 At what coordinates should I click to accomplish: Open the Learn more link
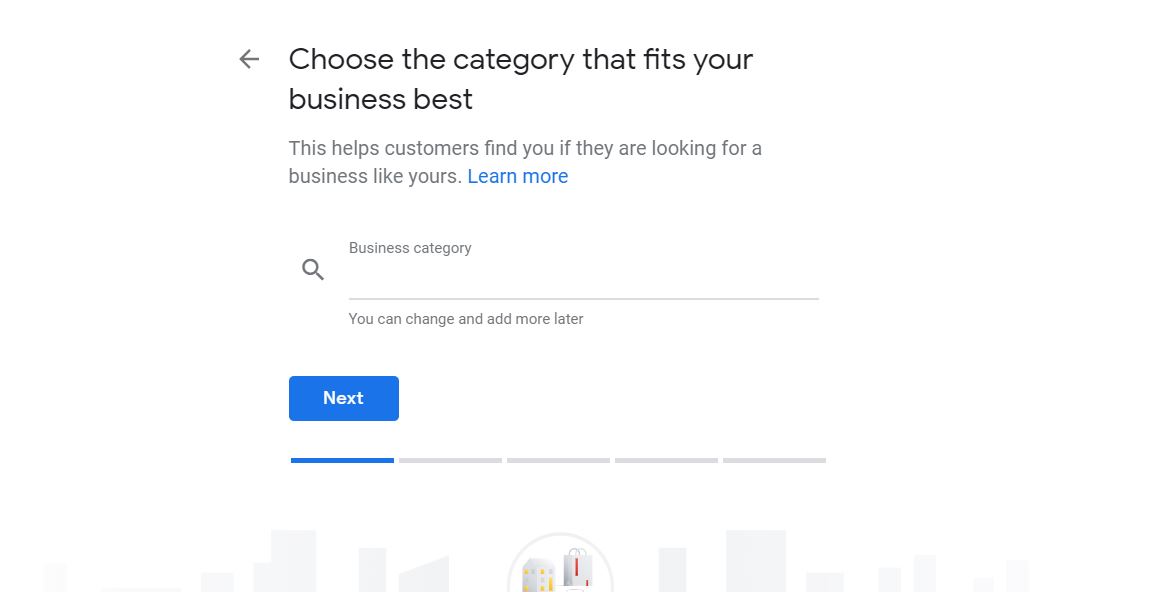pos(517,176)
